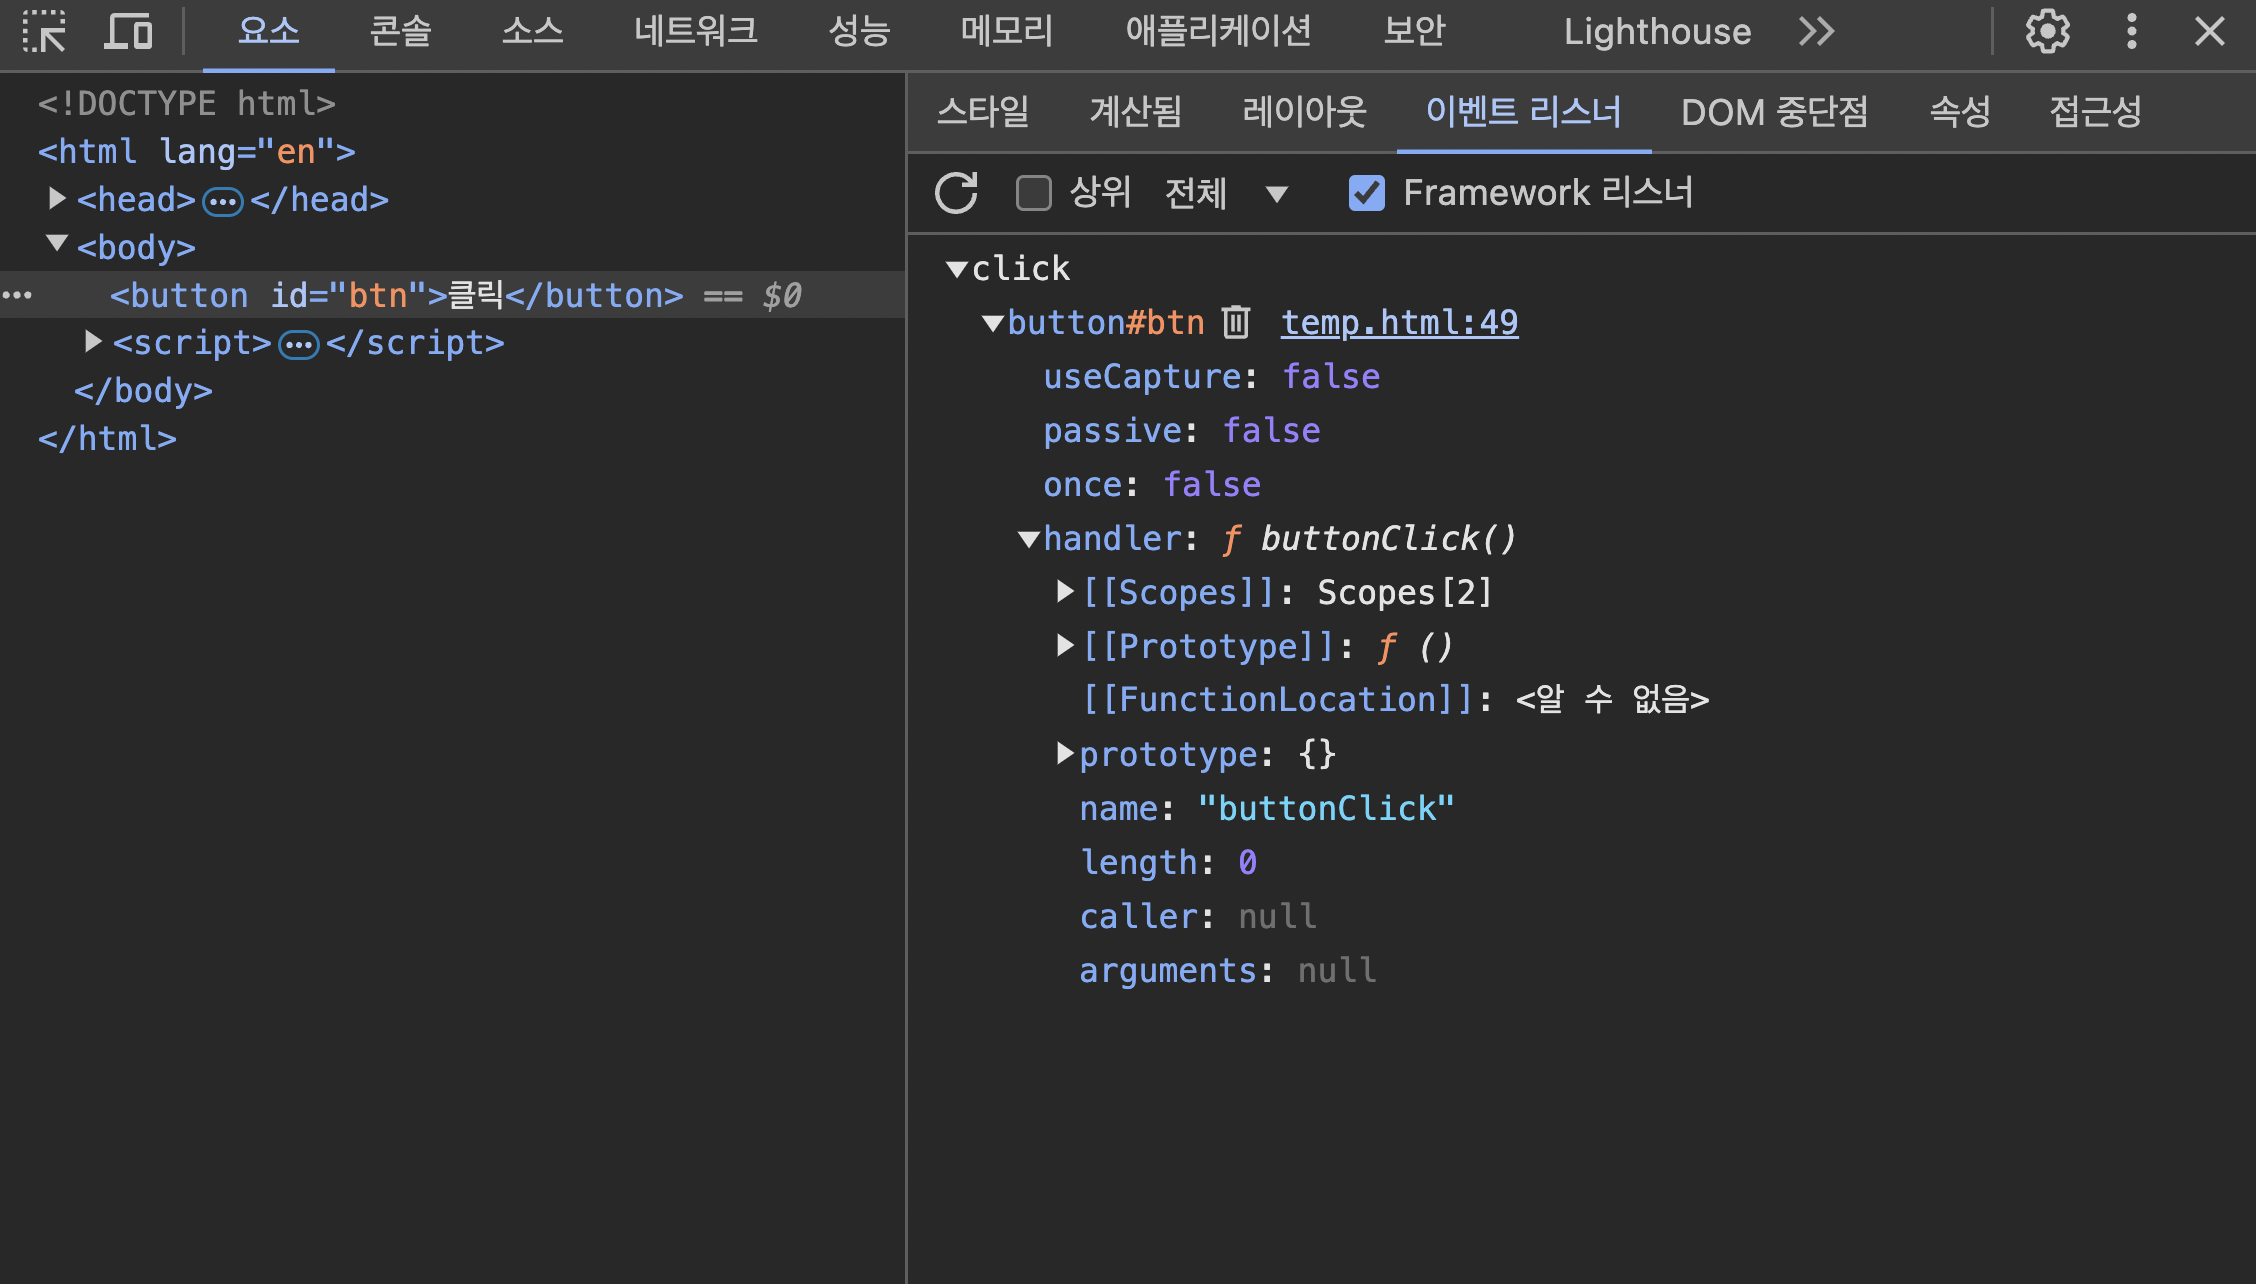This screenshot has width=2256, height=1284.
Task: Collapse the click event group
Action: click(957, 269)
